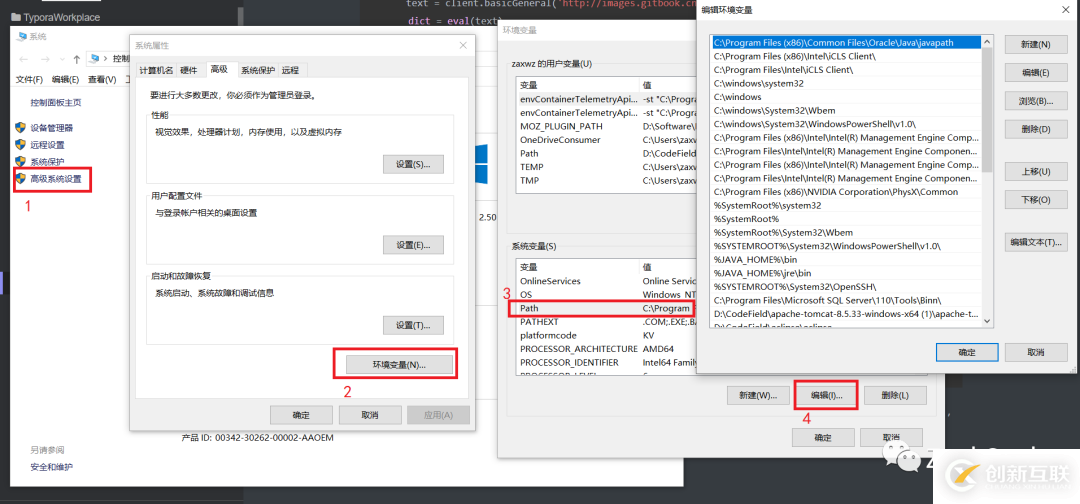Open the 编辑(E) menu in 系统 window
The height and width of the screenshot is (504, 1080).
[65, 79]
